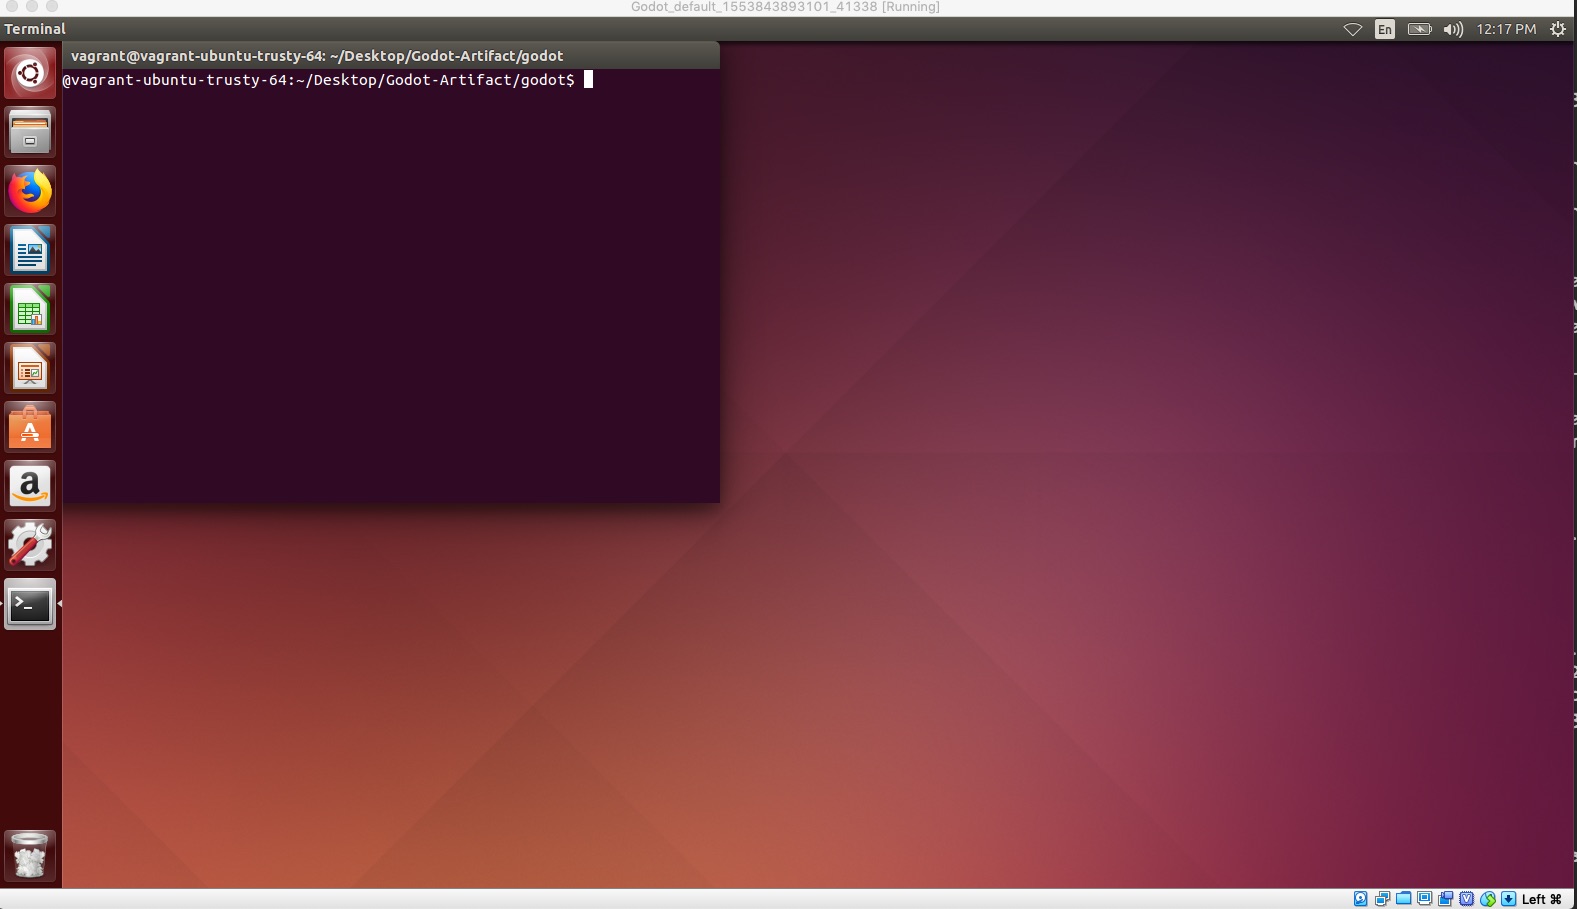Click the VirtualBox display settings icon

(x=1424, y=898)
